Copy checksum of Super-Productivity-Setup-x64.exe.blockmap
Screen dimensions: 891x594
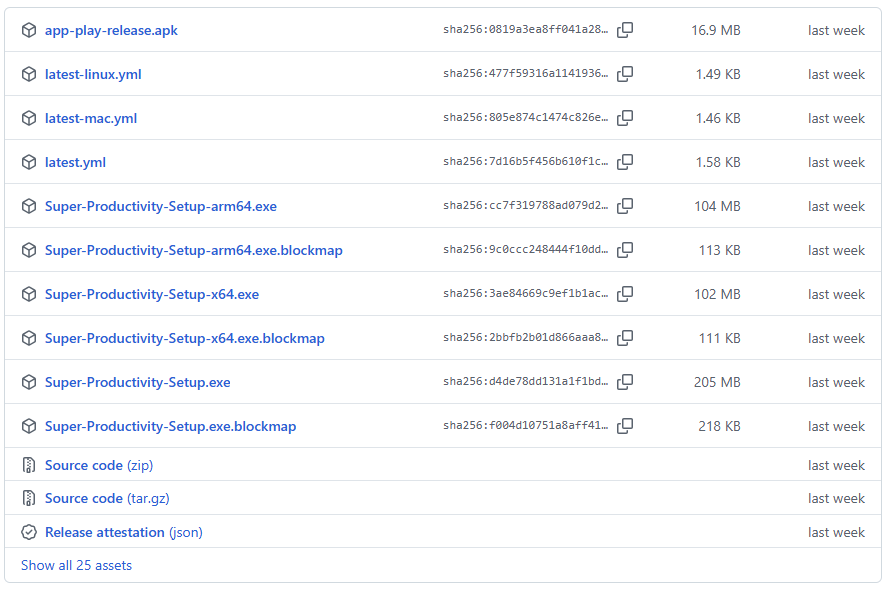click(x=625, y=338)
